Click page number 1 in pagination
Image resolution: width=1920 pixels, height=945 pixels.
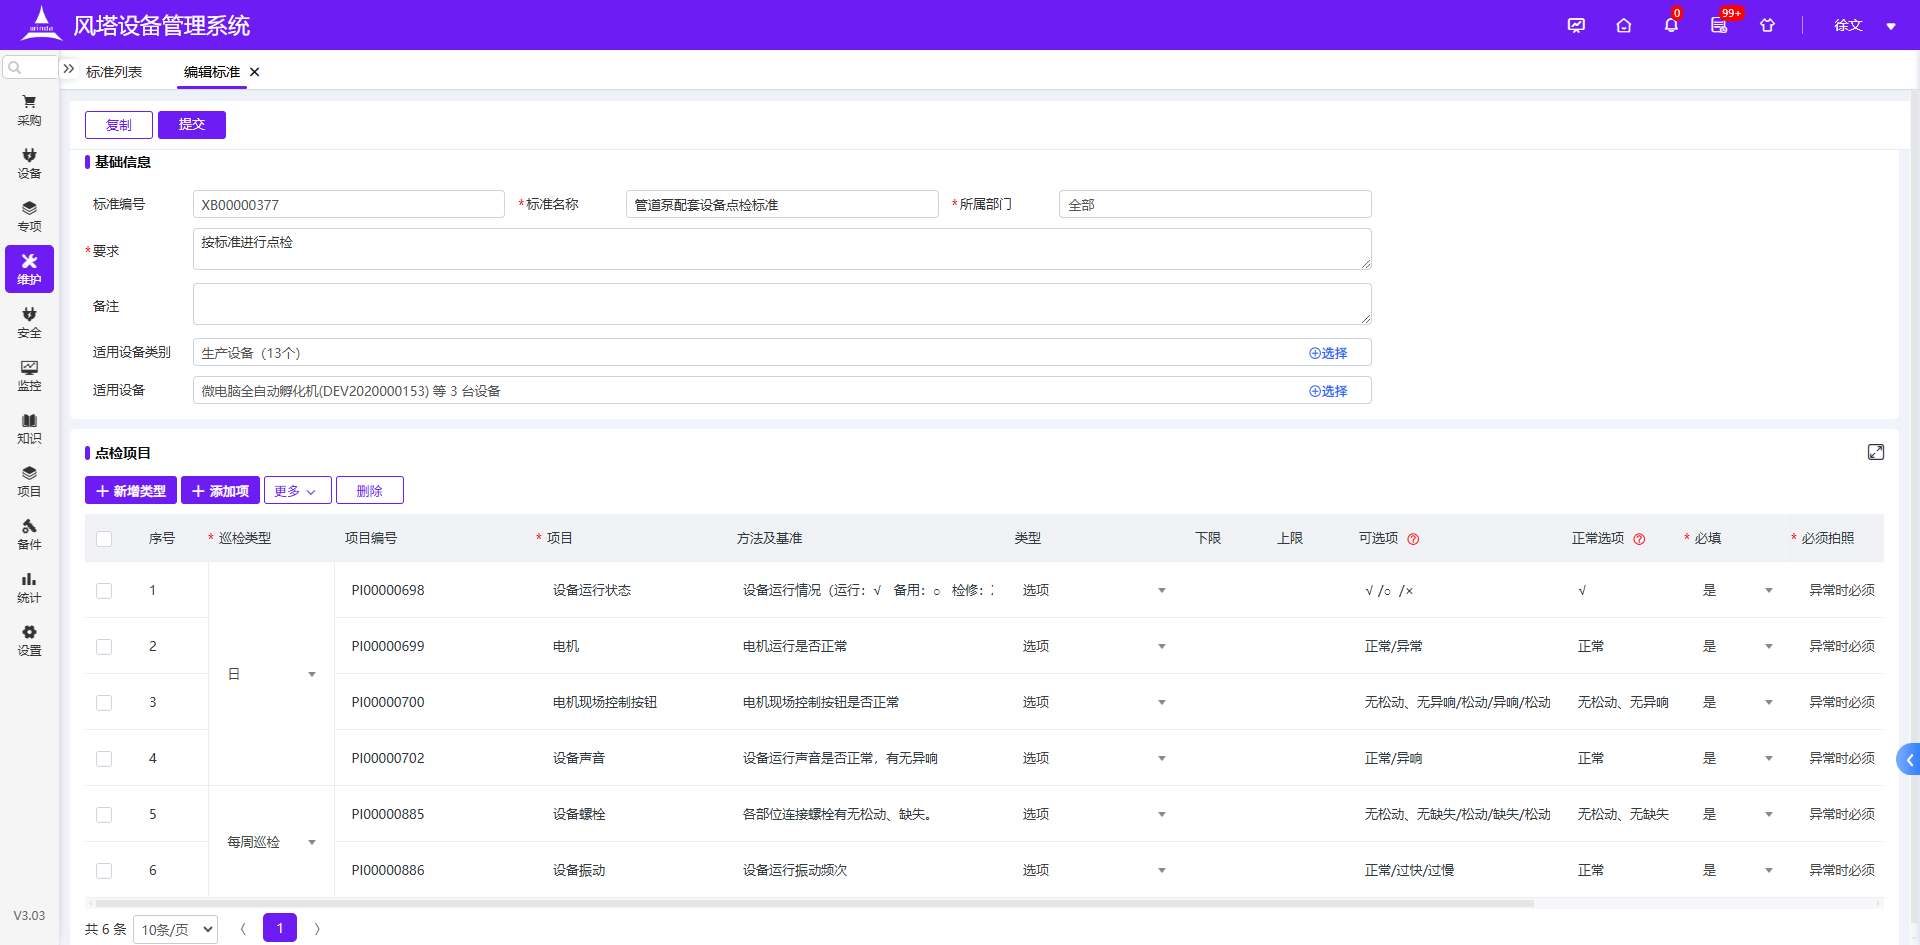coord(280,928)
